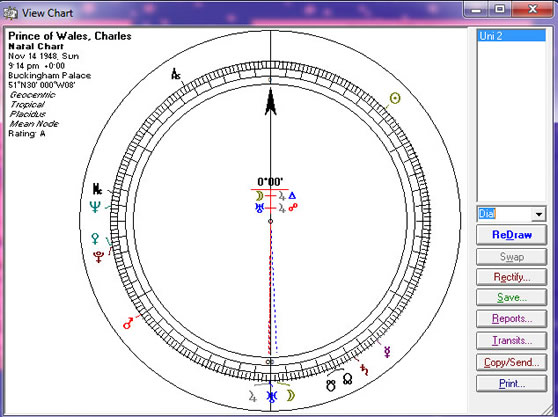This screenshot has height=417, width=558.
Task: Click the ReDraw button
Action: (x=511, y=235)
